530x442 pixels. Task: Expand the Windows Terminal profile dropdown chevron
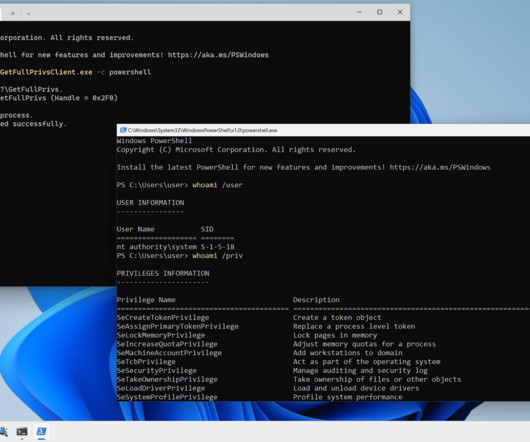click(28, 14)
